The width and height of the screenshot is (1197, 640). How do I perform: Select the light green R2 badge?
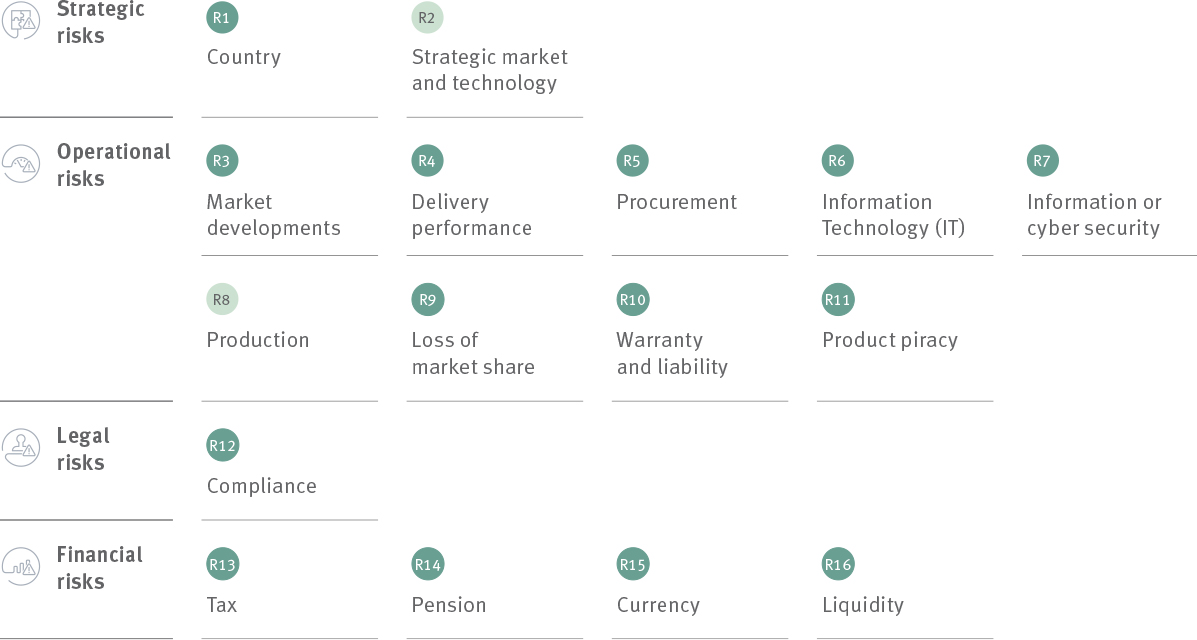pyautogui.click(x=427, y=17)
